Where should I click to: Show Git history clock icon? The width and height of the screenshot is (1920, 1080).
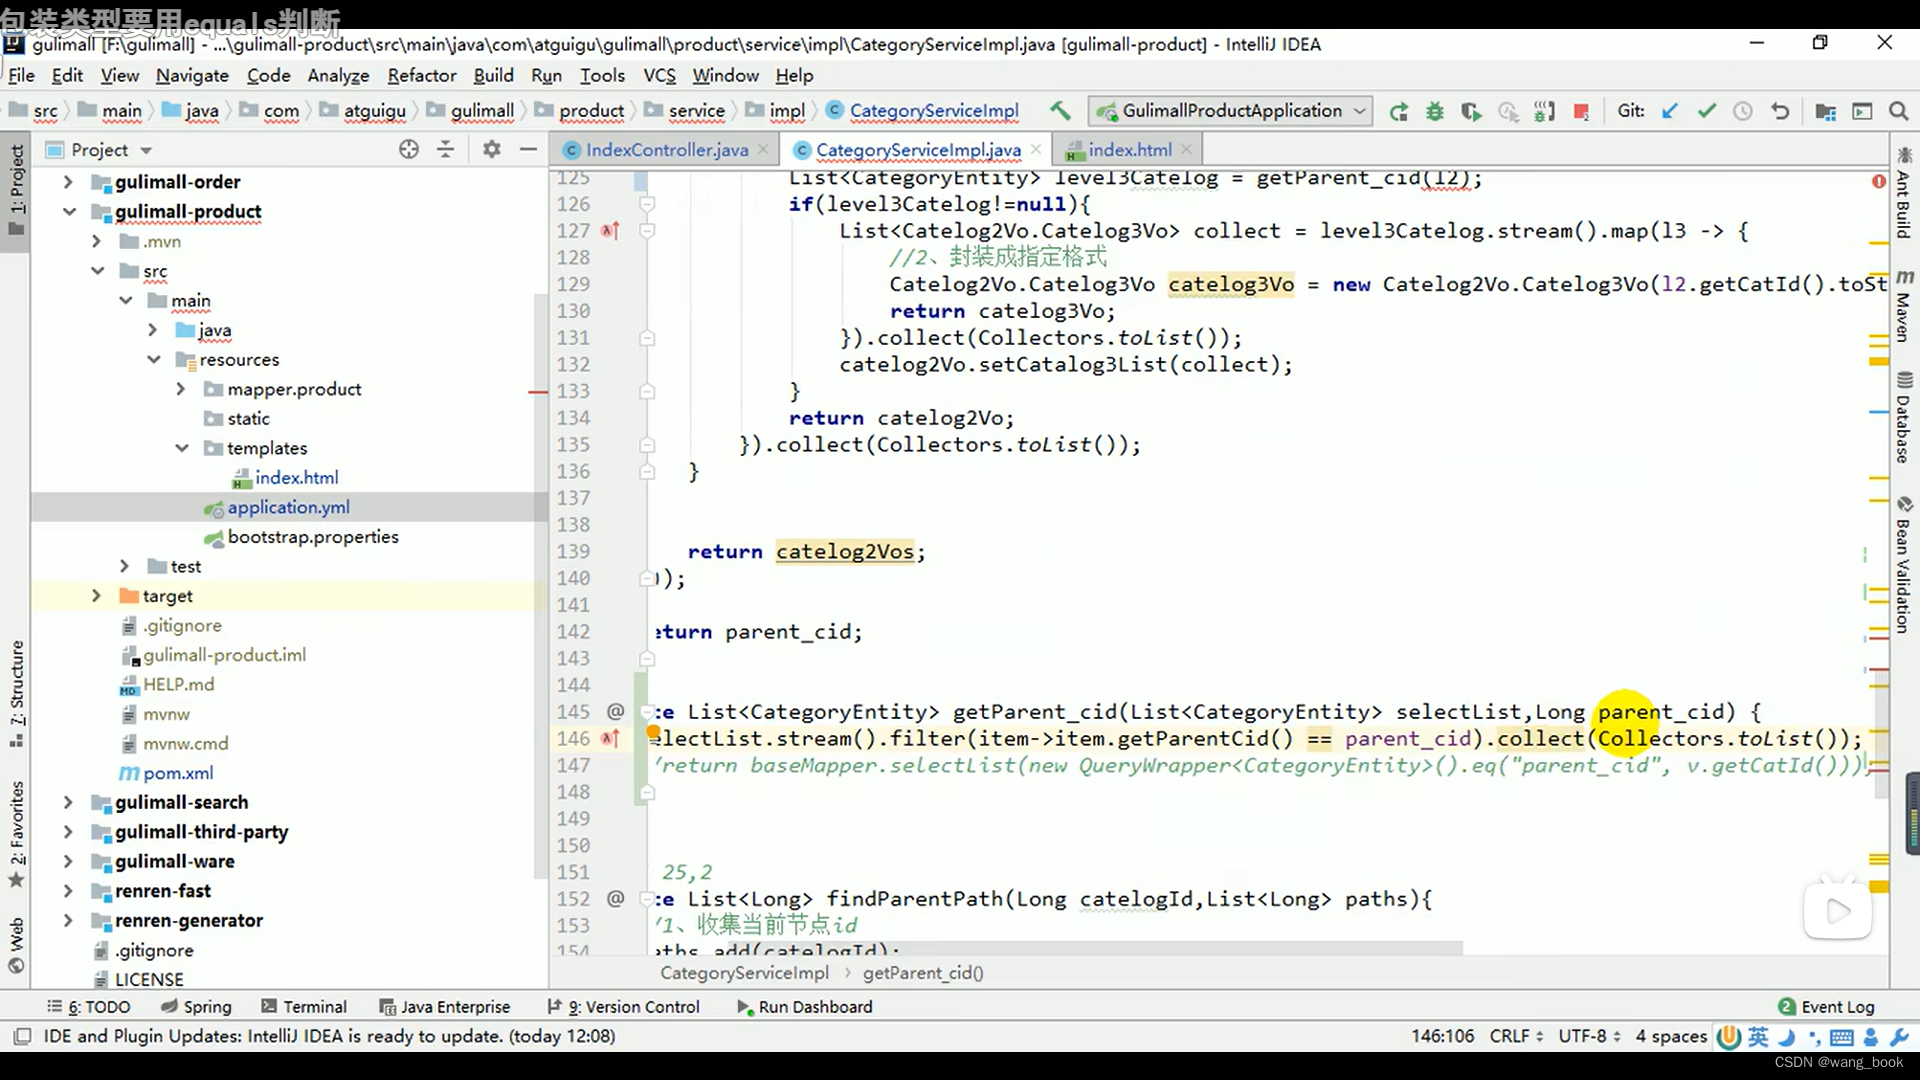[x=1743, y=111]
